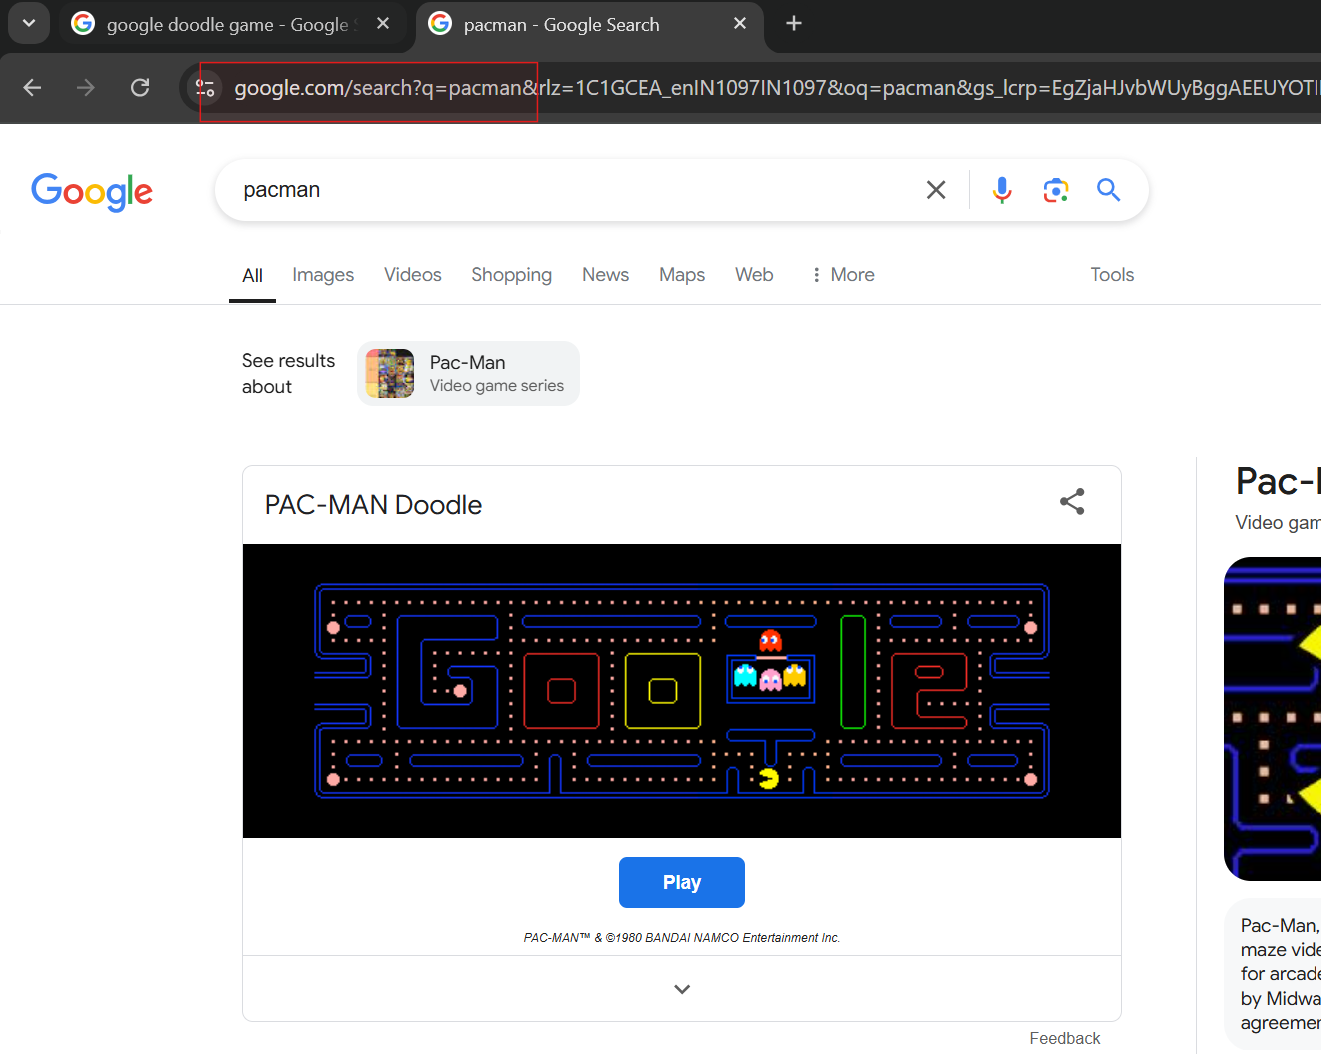This screenshot has height=1054, width=1321.
Task: Reload the page with refresh icon
Action: [x=140, y=88]
